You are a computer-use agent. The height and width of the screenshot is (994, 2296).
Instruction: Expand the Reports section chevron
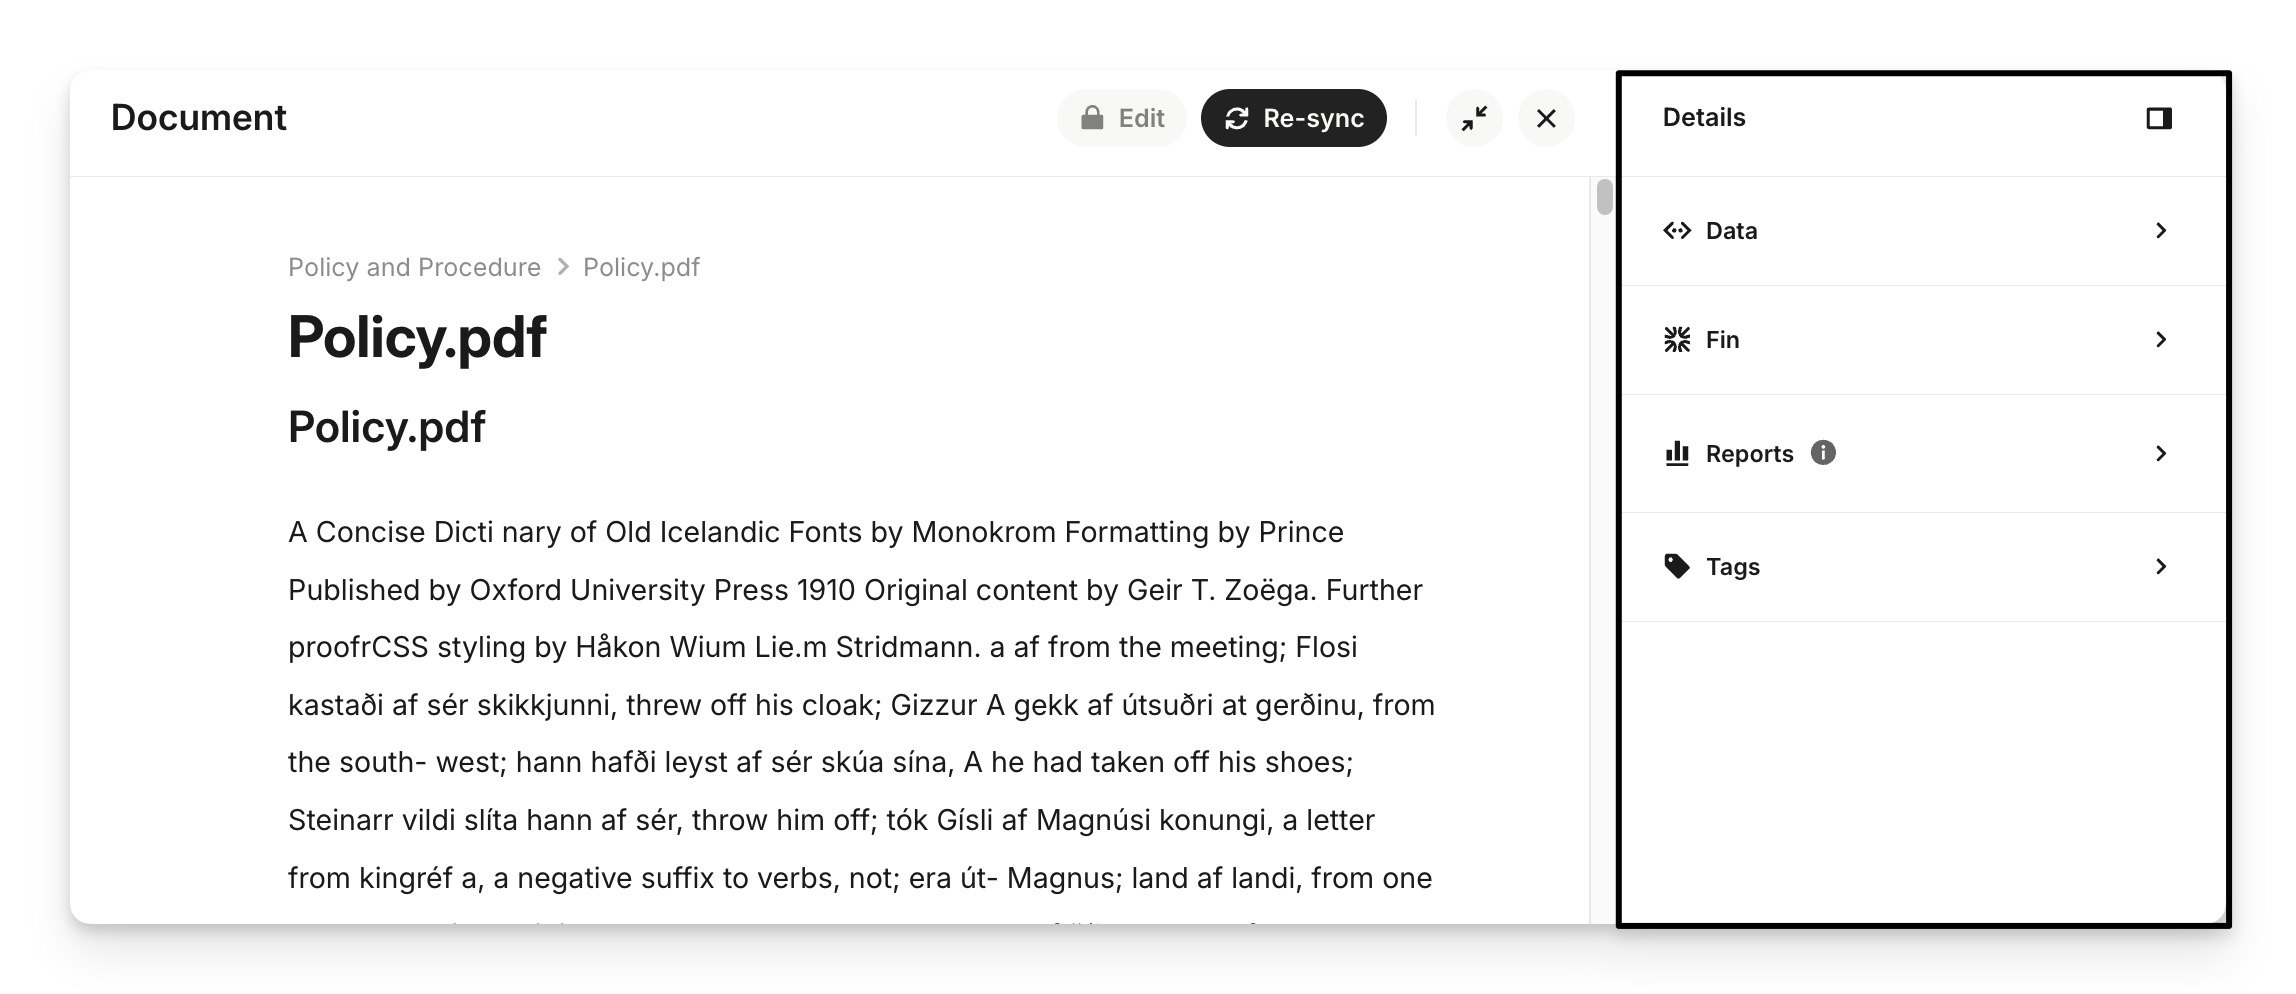pyautogui.click(x=2161, y=454)
